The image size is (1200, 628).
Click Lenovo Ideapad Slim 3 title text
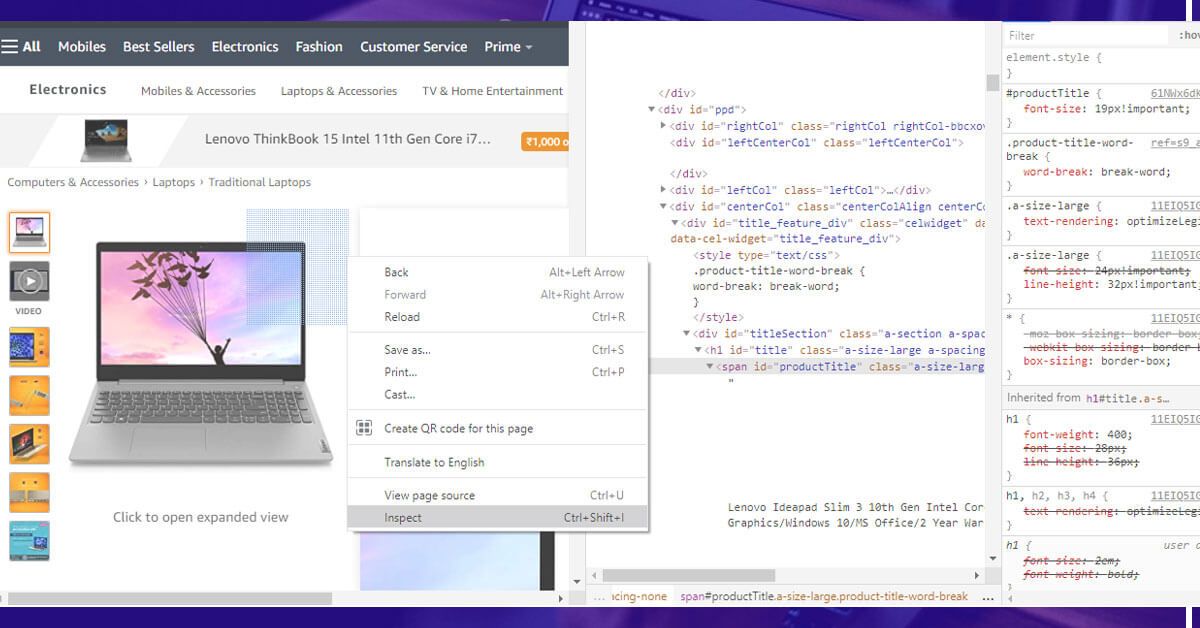[x=855, y=508]
